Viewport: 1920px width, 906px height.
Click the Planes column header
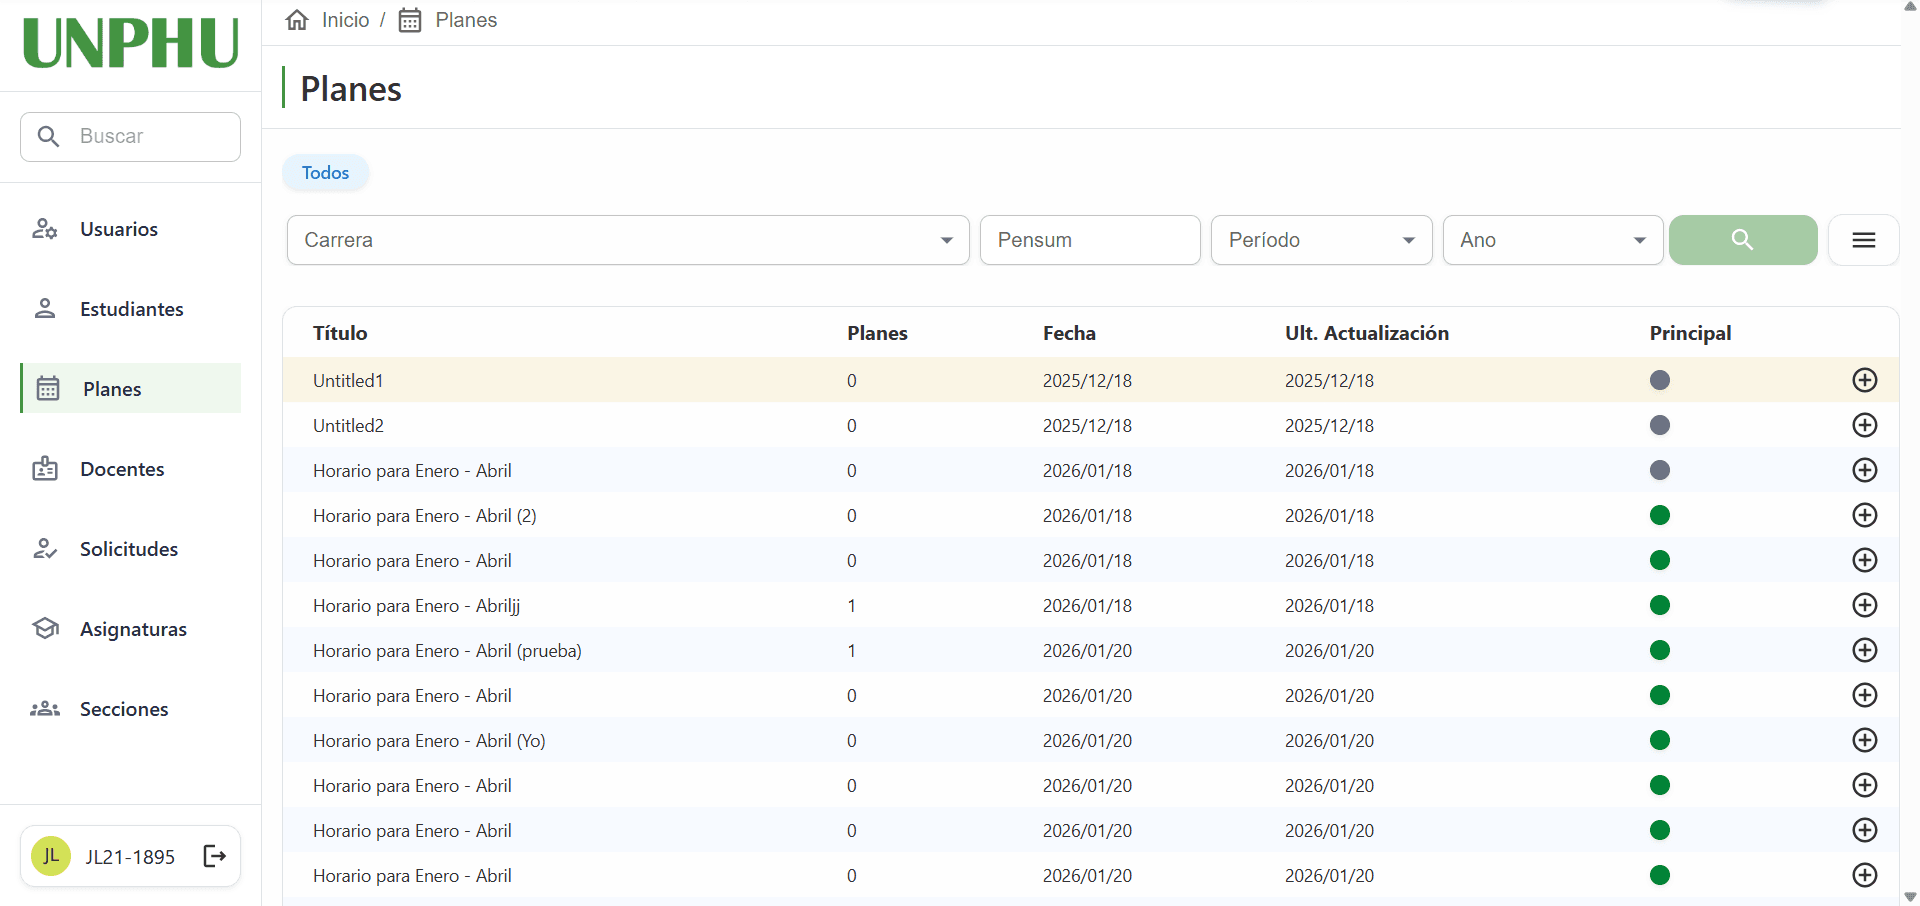click(x=877, y=333)
